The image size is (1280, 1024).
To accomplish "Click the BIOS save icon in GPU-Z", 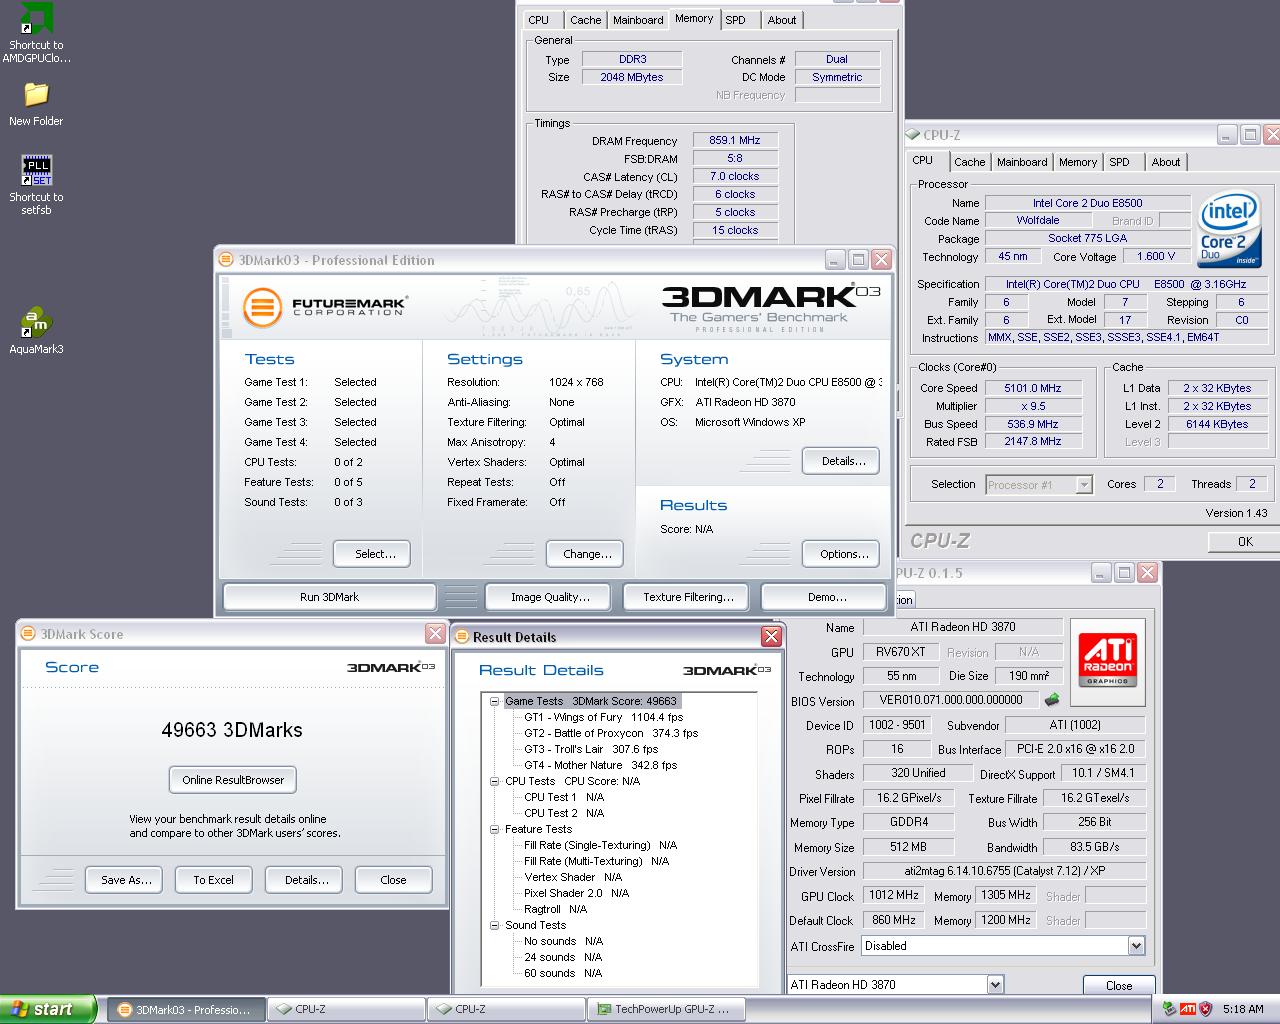I will [x=1052, y=700].
